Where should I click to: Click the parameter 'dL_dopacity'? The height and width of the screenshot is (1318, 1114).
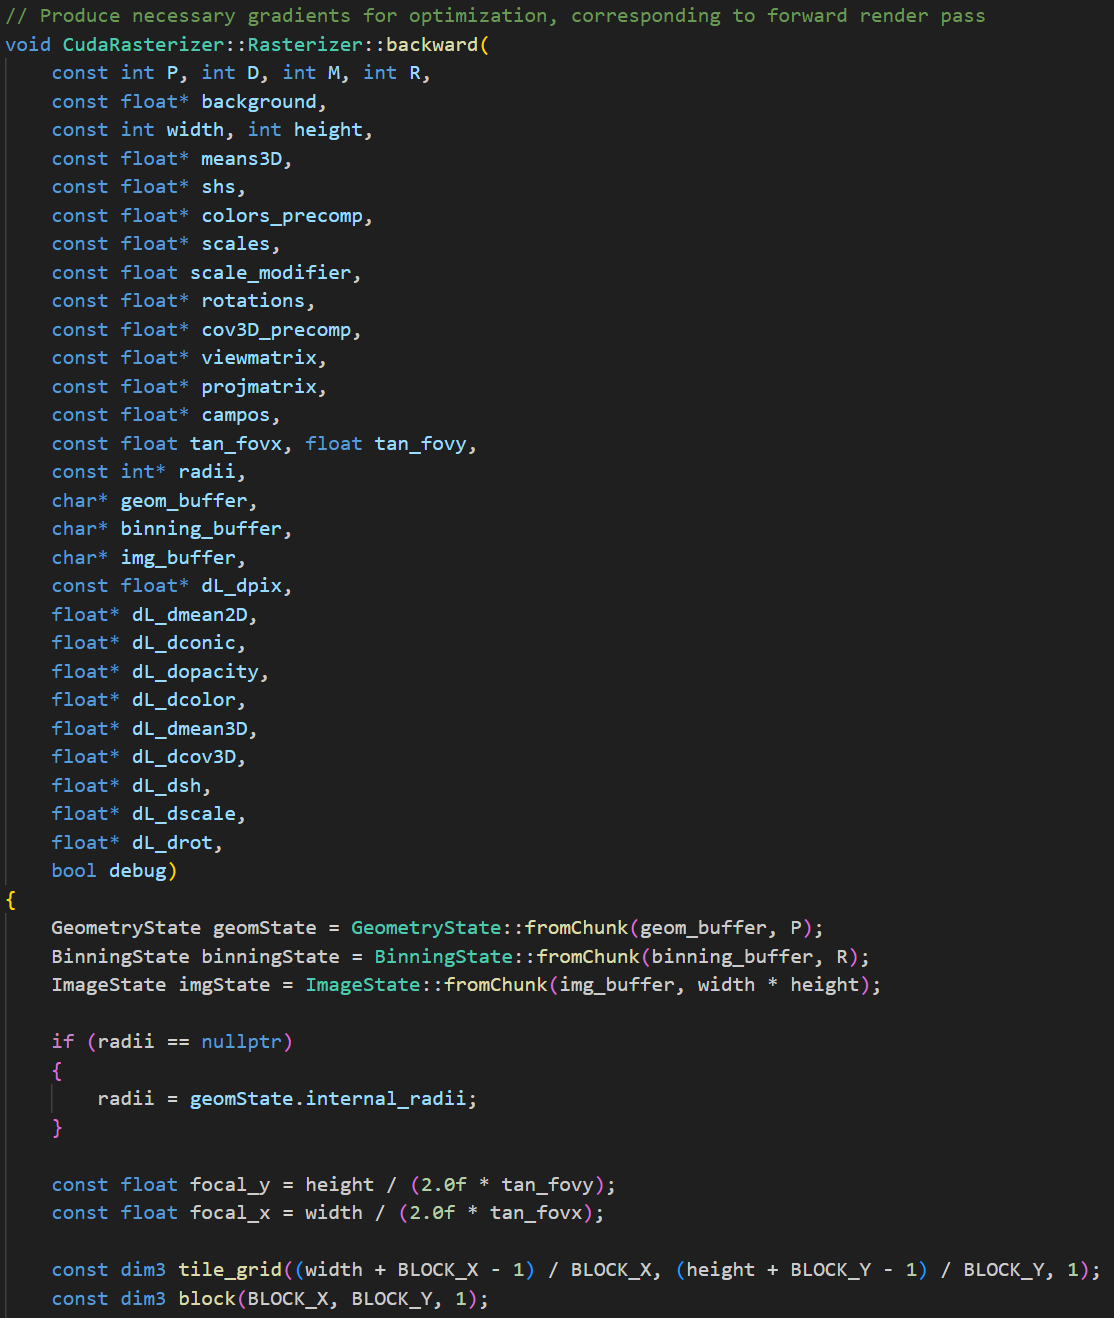(196, 672)
